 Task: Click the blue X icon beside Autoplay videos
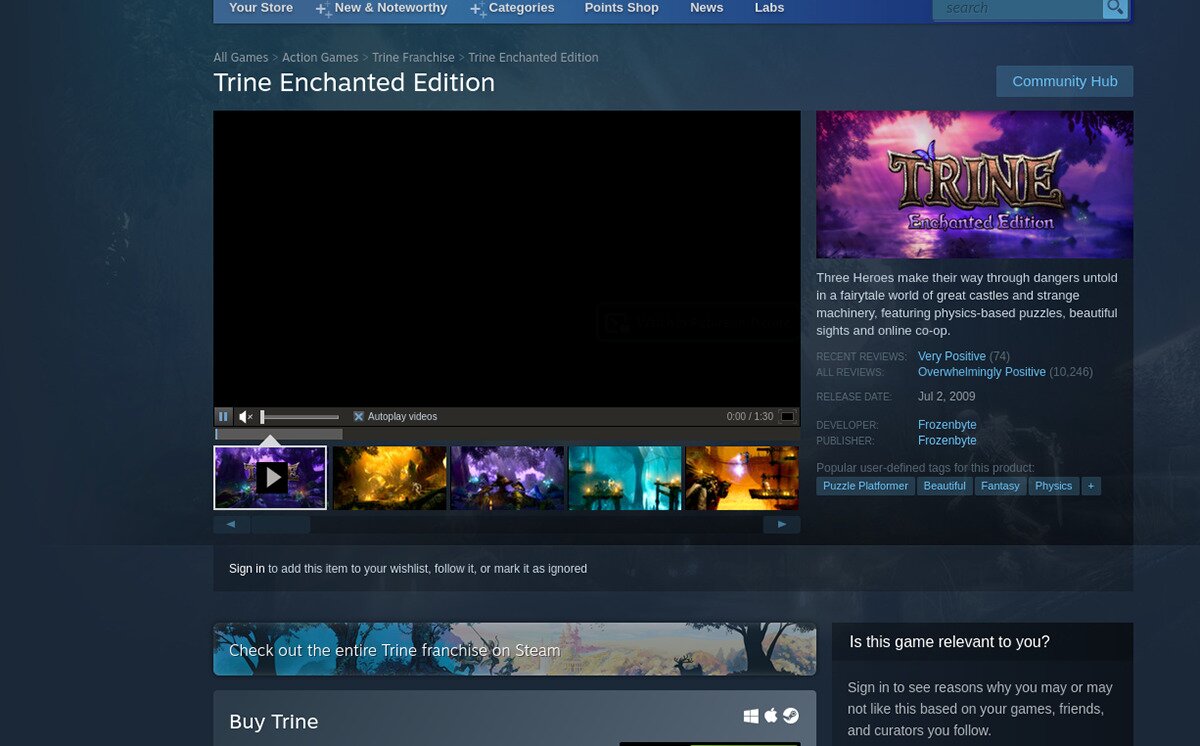coord(358,416)
